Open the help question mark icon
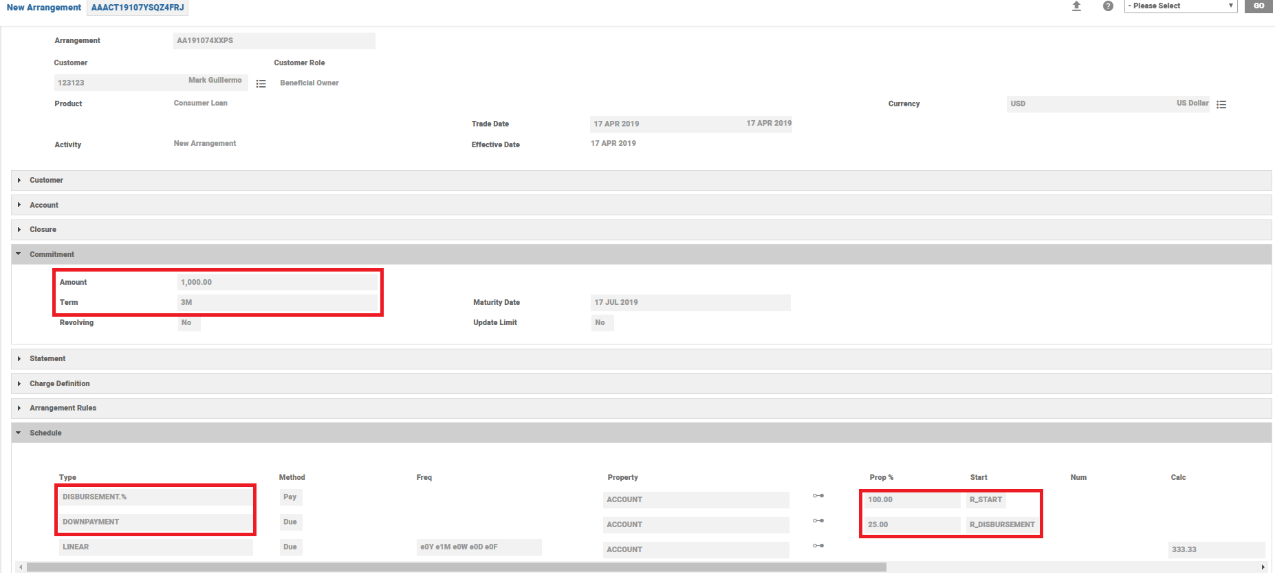 [x=1108, y=6]
